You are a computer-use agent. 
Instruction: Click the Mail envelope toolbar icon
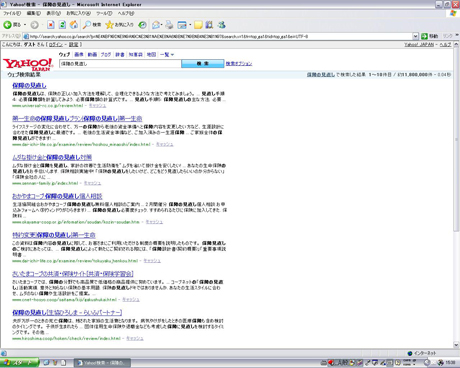click(156, 25)
